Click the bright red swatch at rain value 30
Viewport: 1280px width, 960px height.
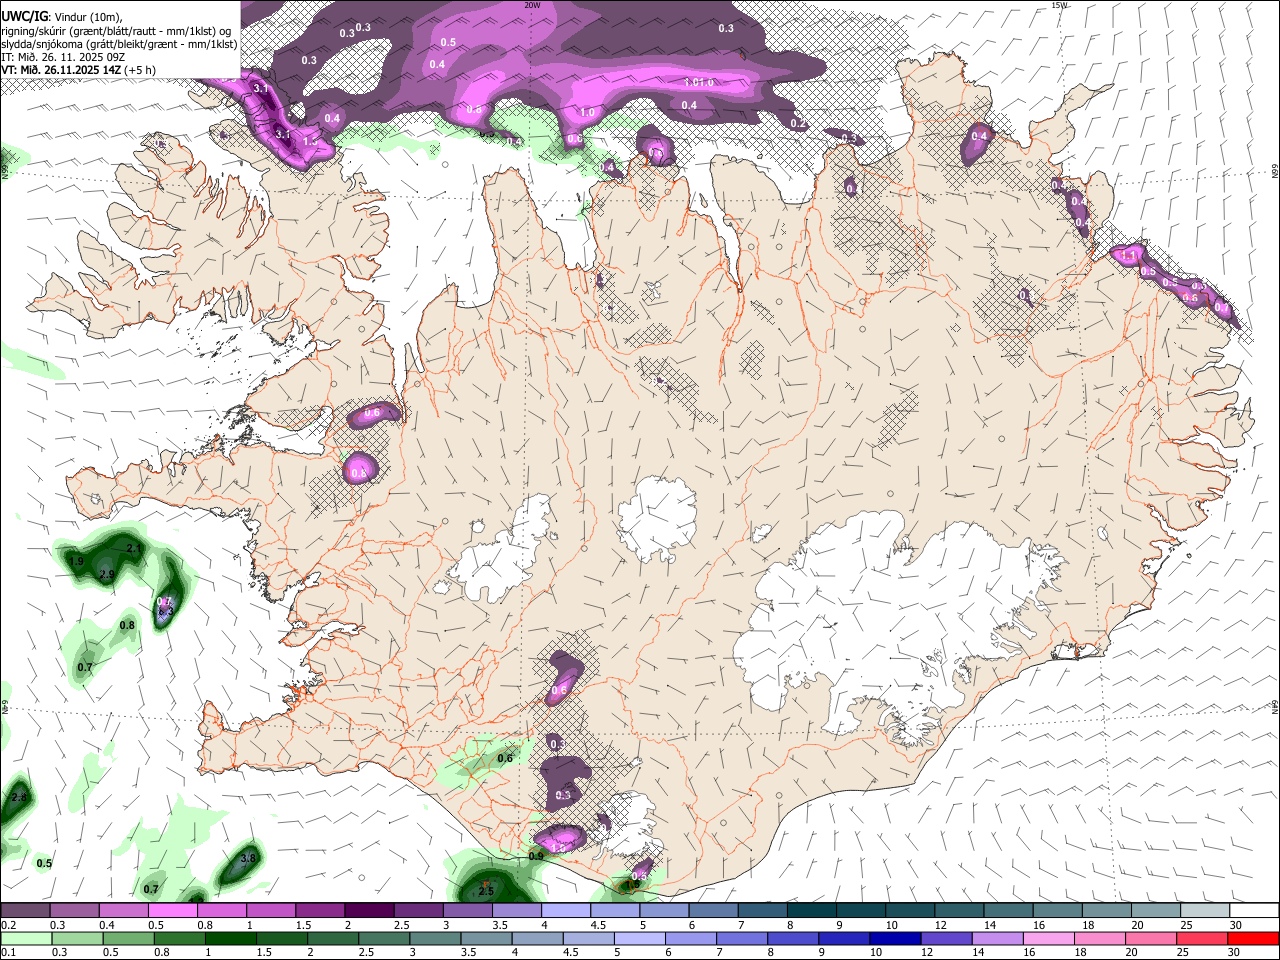pyautogui.click(x=1253, y=938)
